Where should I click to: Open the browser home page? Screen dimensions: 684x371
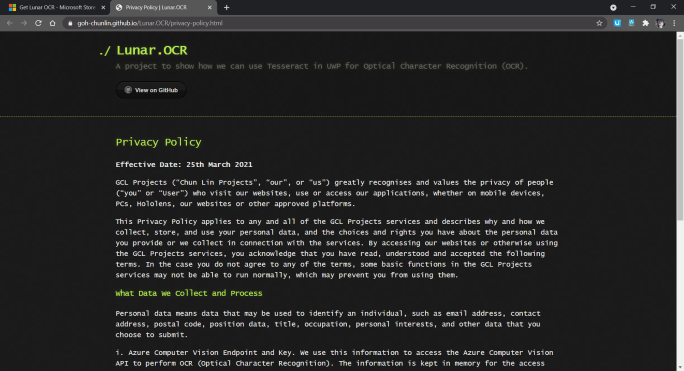point(52,23)
